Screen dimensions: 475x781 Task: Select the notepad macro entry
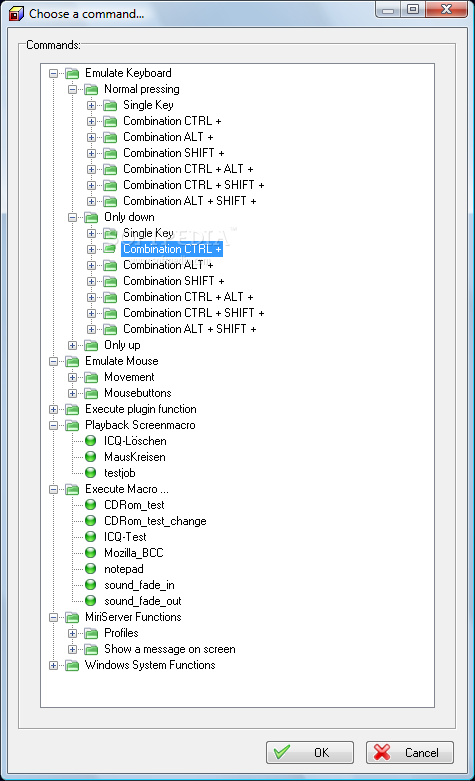coord(123,569)
